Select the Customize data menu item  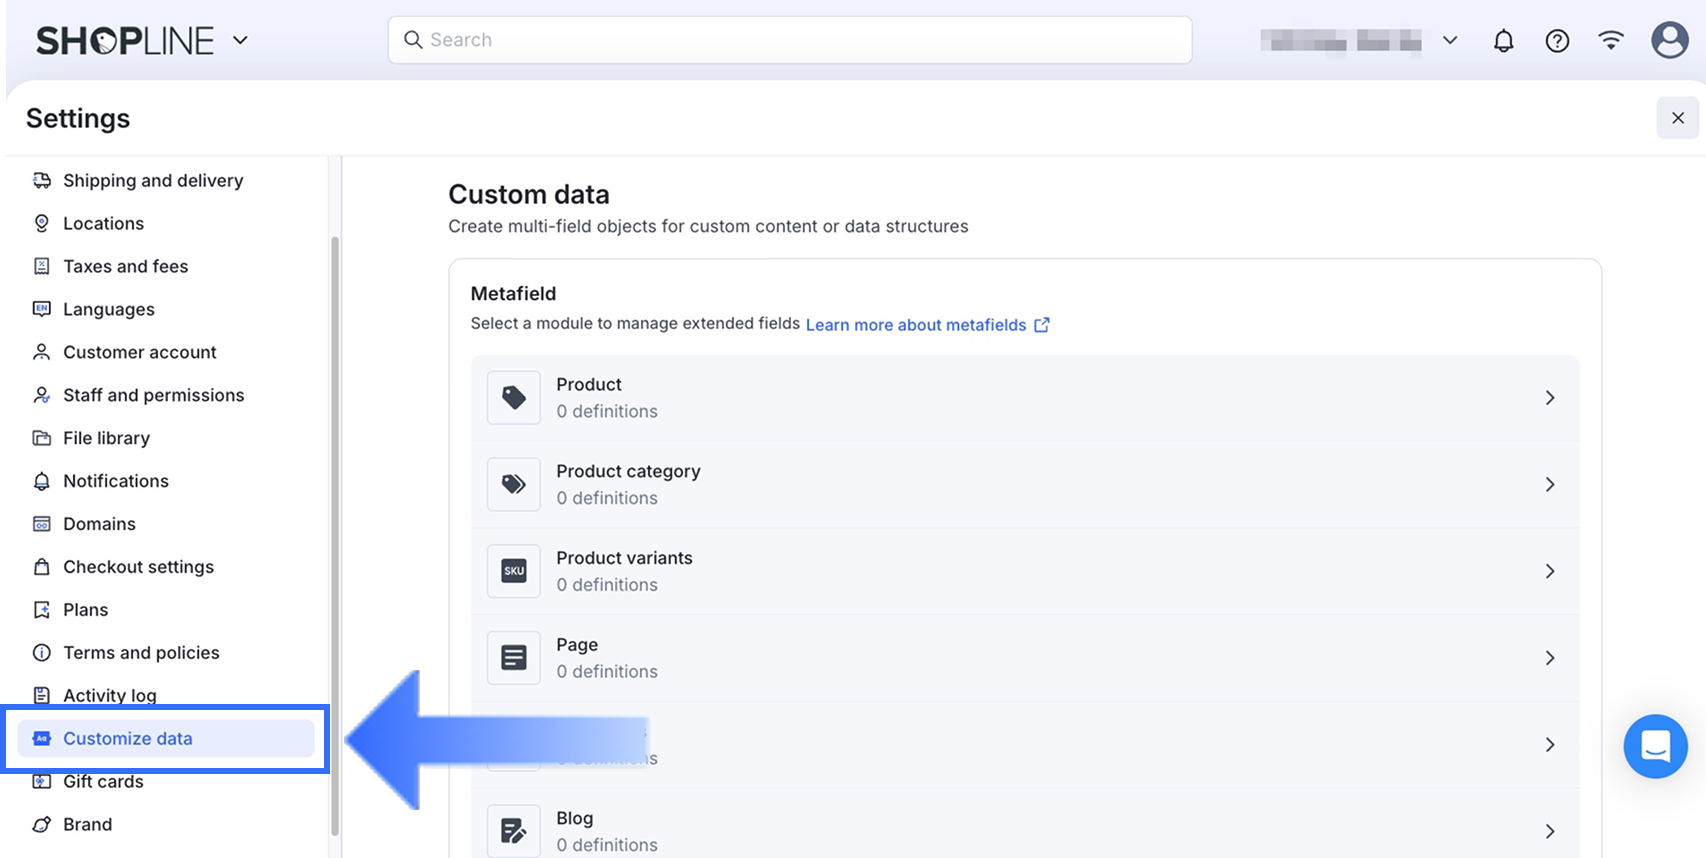[x=128, y=739]
